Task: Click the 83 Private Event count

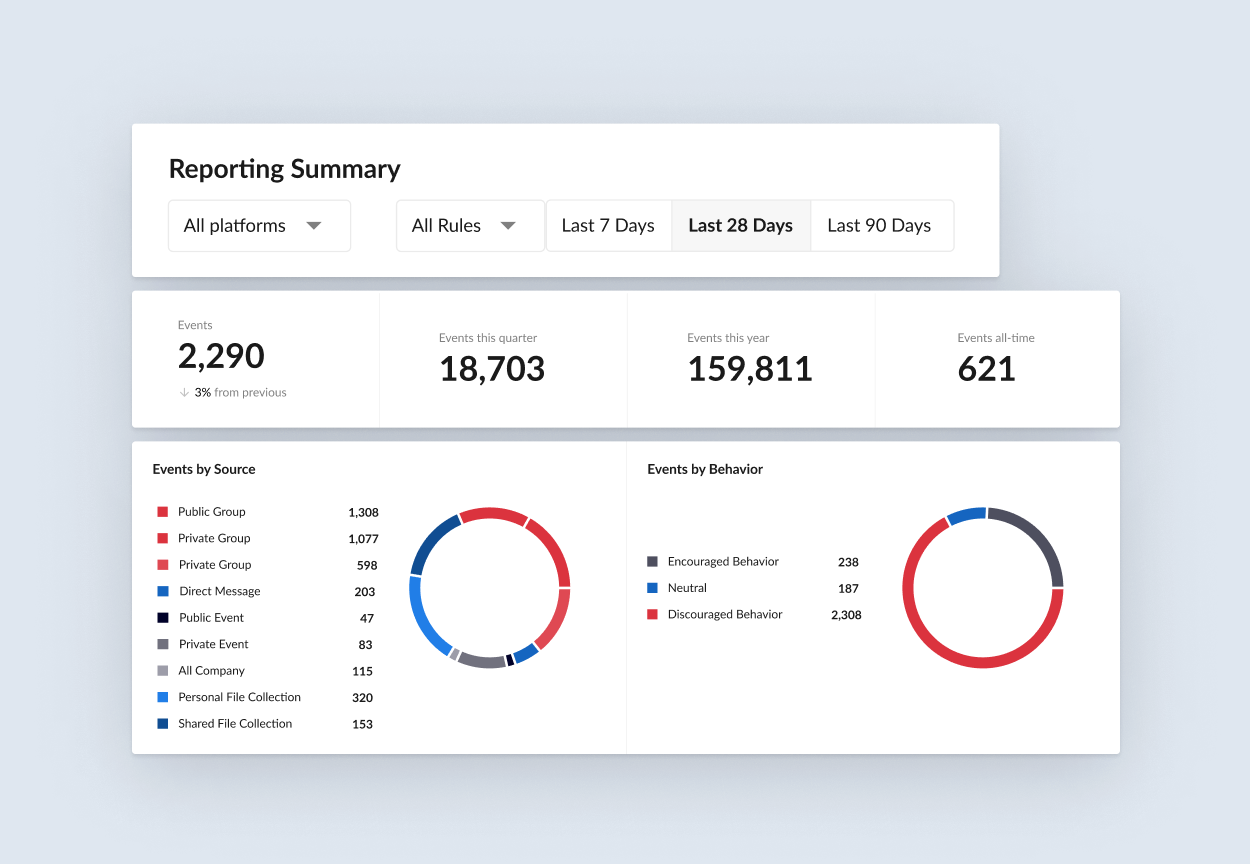Action: coord(365,645)
